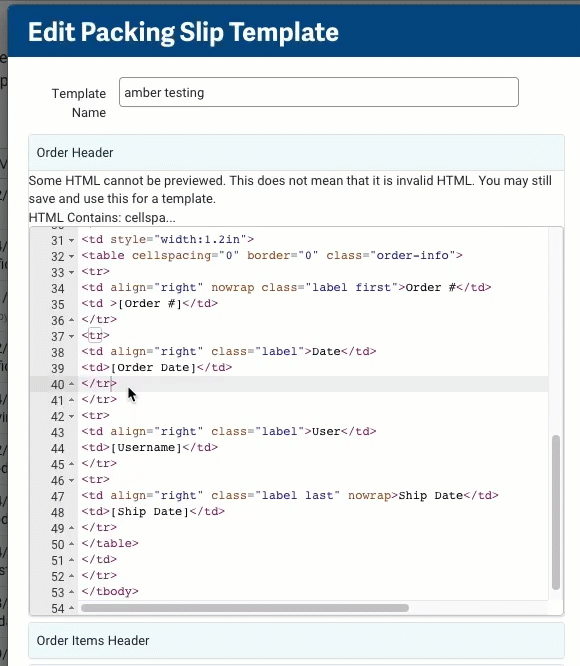
Task: Fold the tr block at line 46
Action: pos(71,480)
